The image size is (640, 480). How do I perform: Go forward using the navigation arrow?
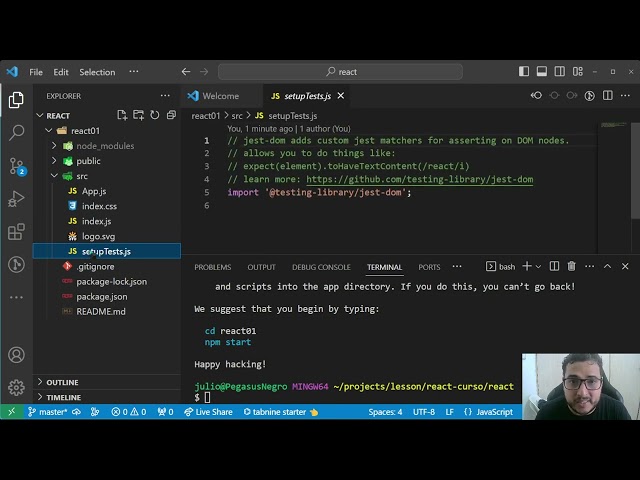(204, 72)
